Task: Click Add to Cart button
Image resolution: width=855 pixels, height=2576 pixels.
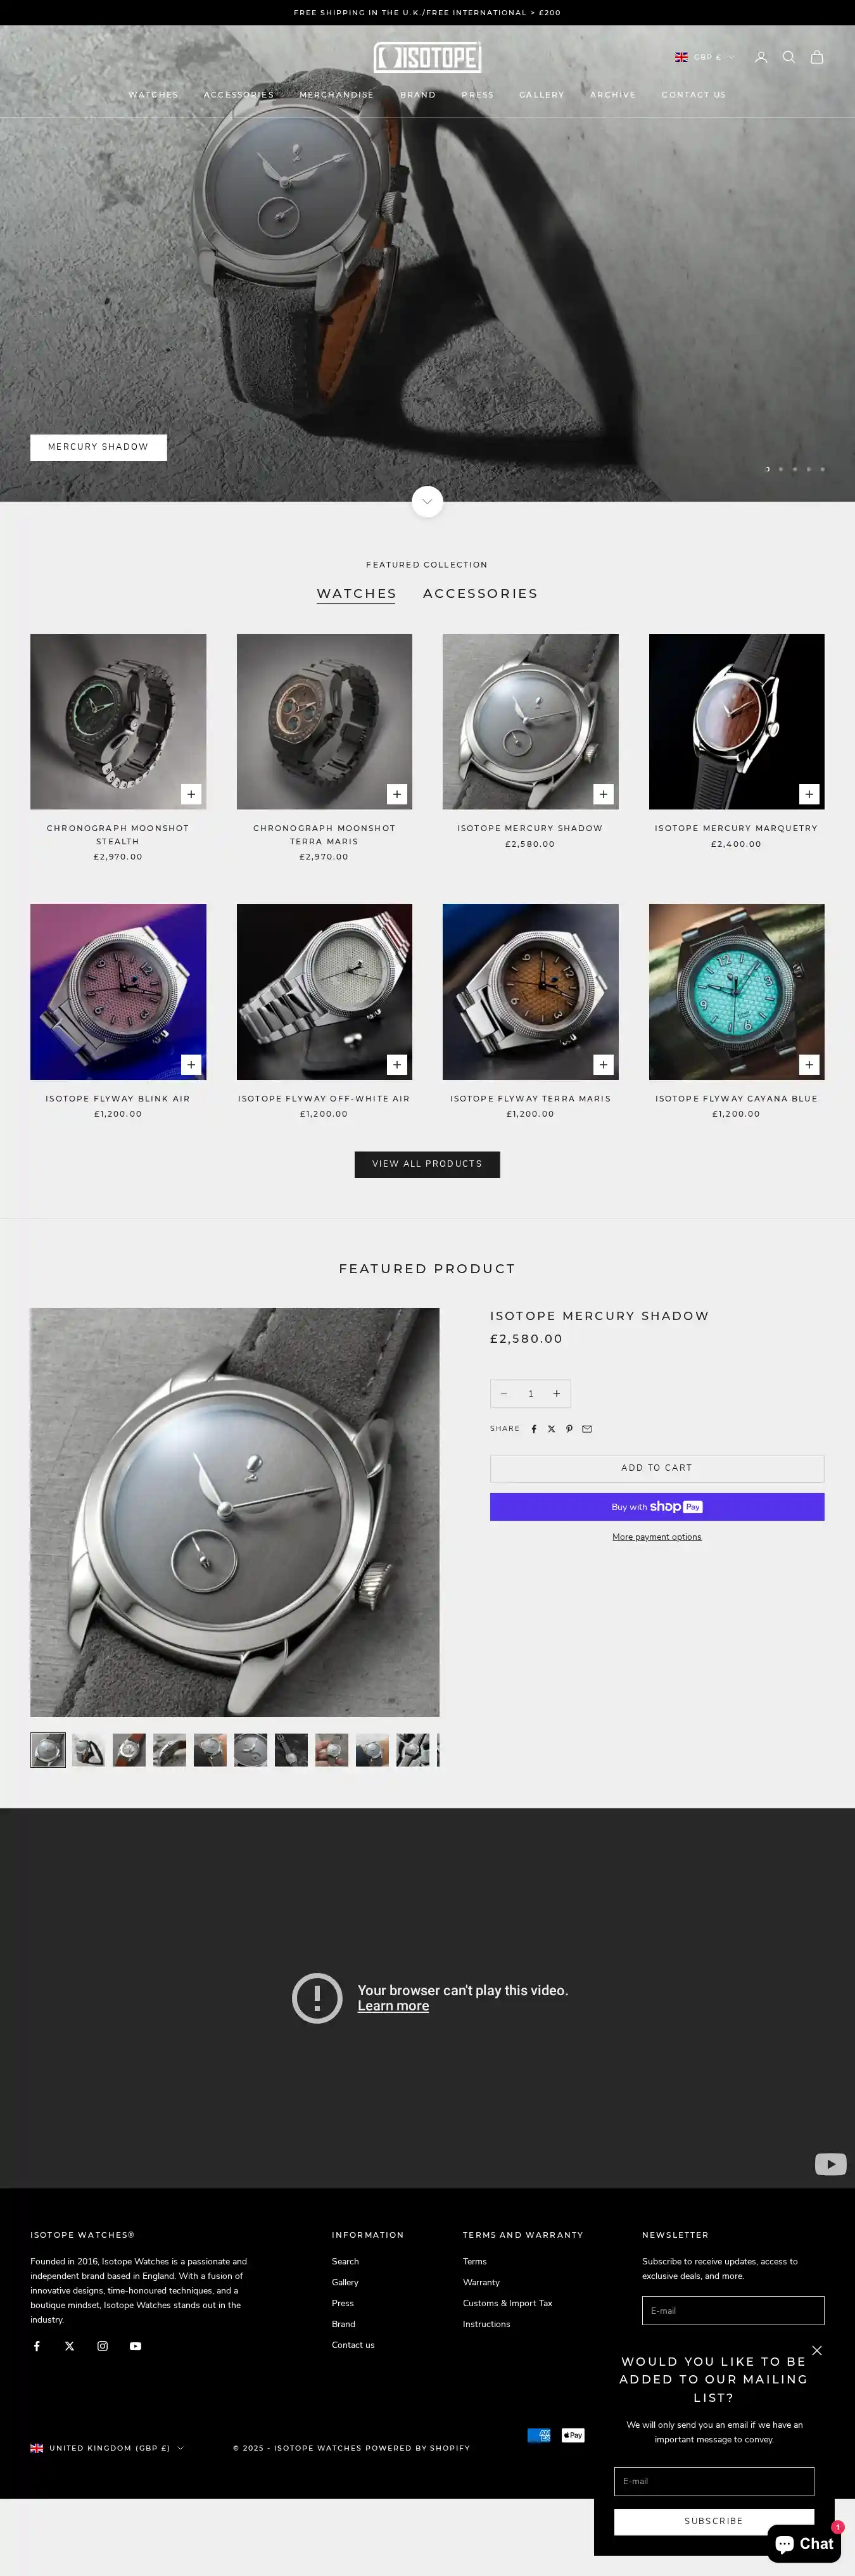Action: pyautogui.click(x=657, y=1468)
